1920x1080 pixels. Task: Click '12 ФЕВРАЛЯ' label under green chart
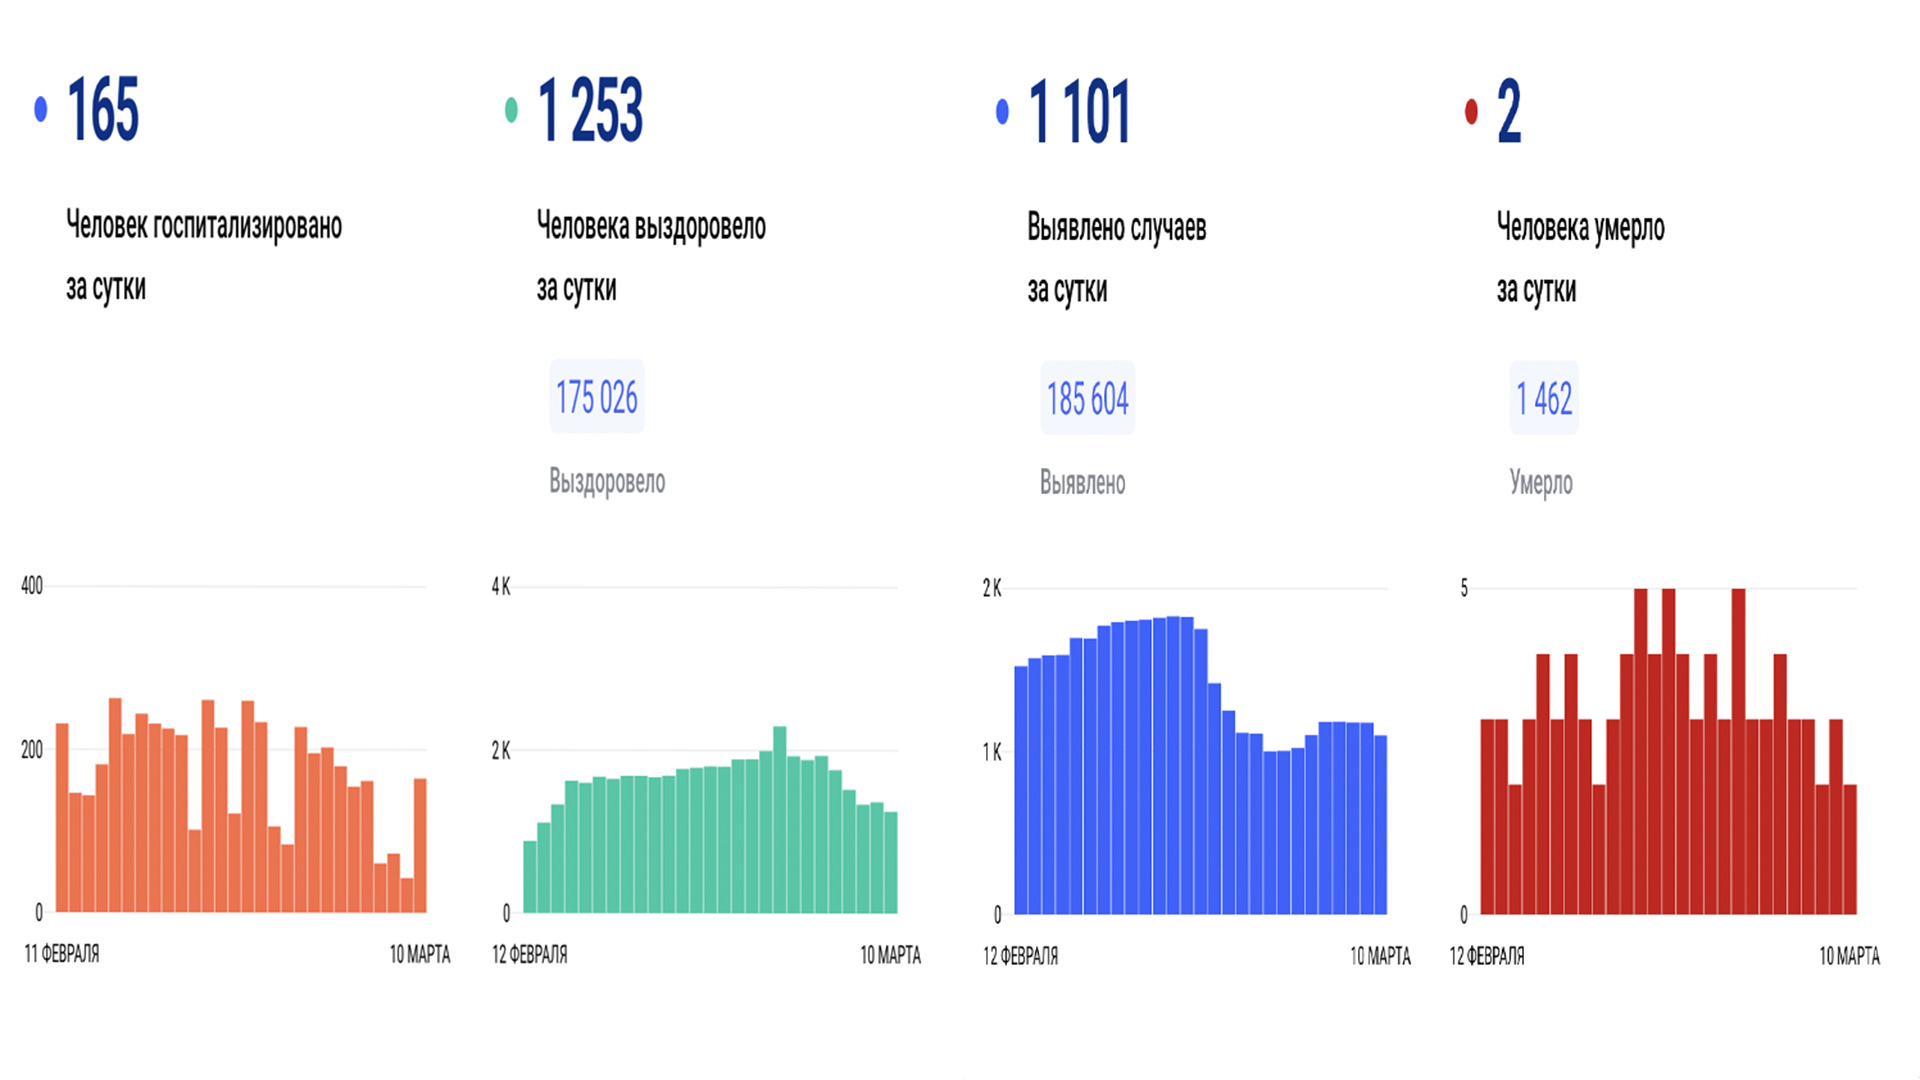point(530,955)
